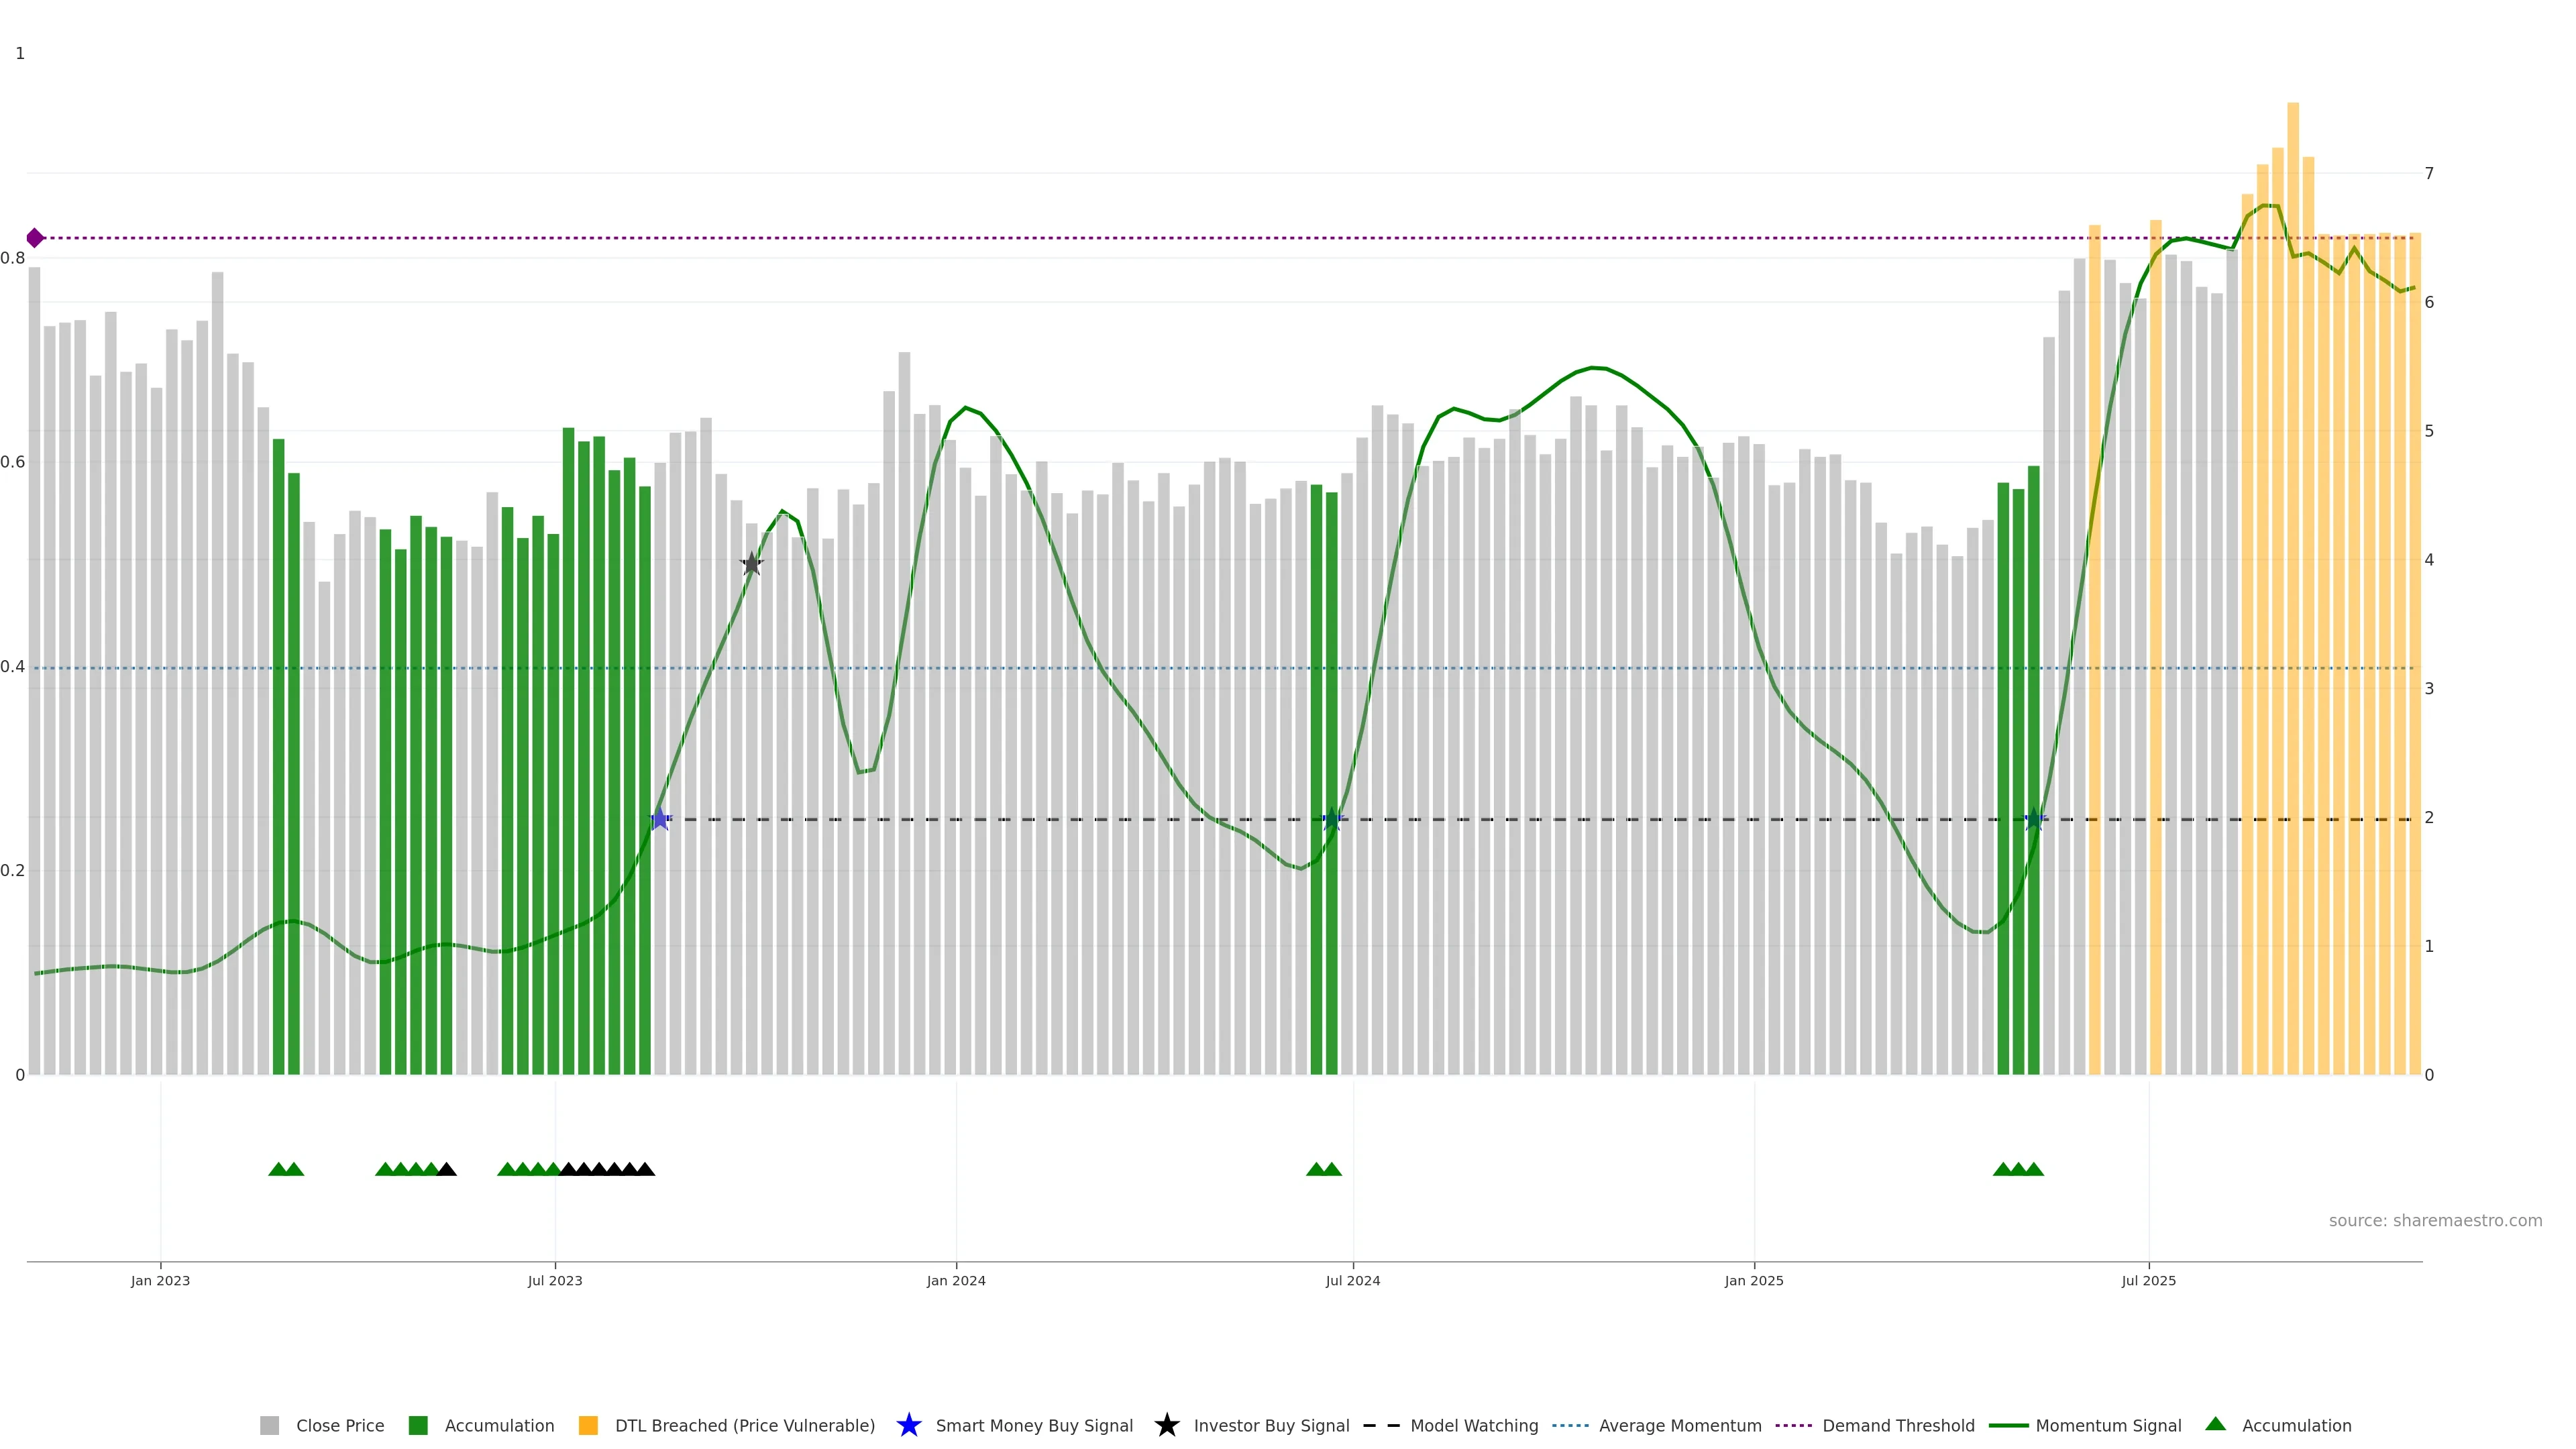Click the gray Close Price legend swatch
Viewport: 2576px width, 1449px height.
click(270, 1426)
